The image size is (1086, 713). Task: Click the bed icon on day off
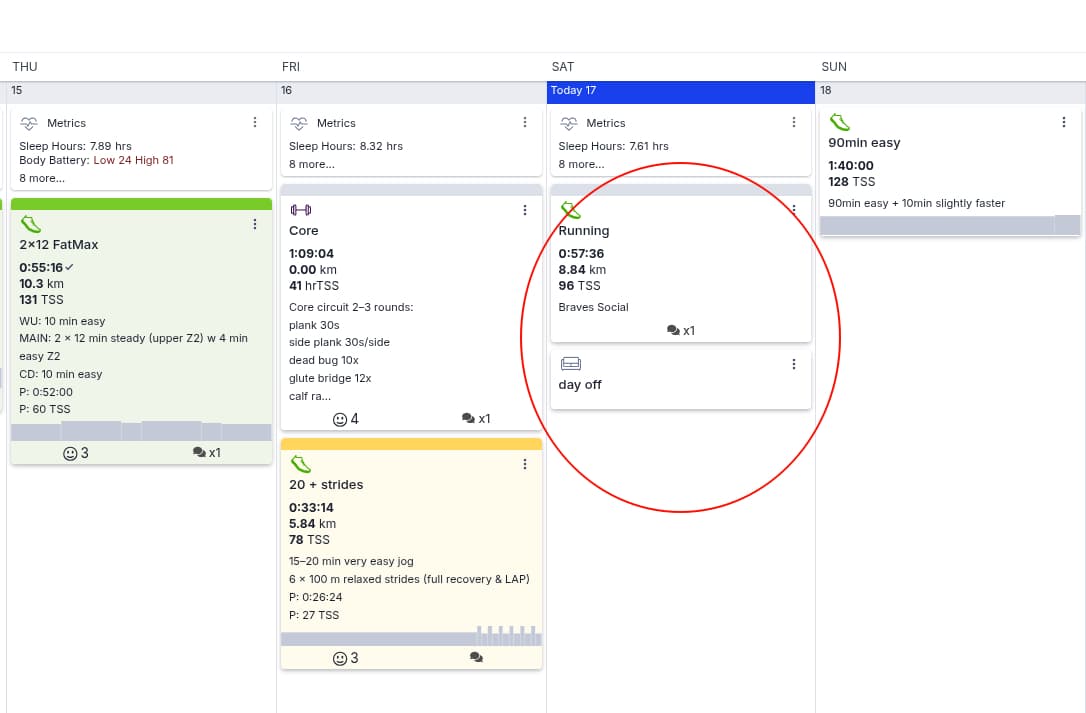(x=570, y=364)
